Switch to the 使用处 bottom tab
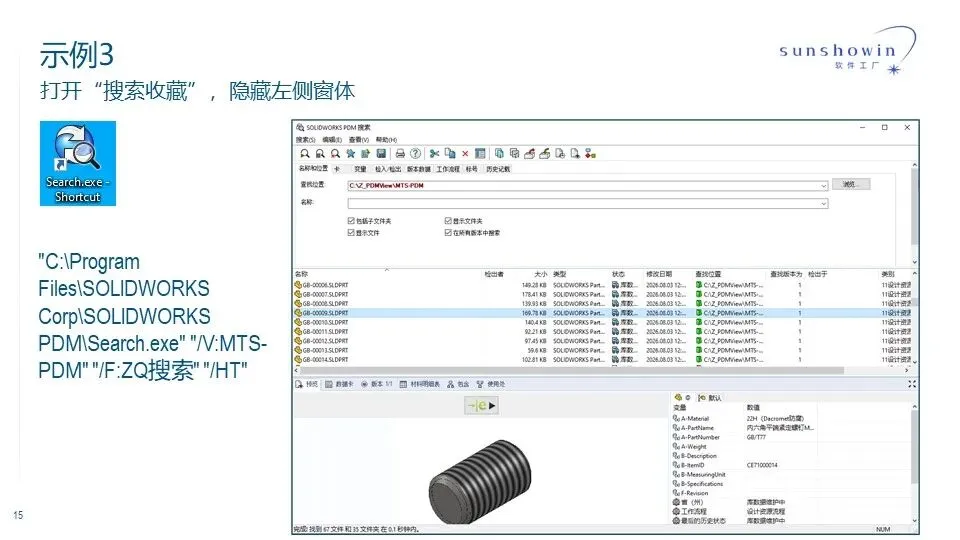The height and width of the screenshot is (540, 960). [x=491, y=384]
